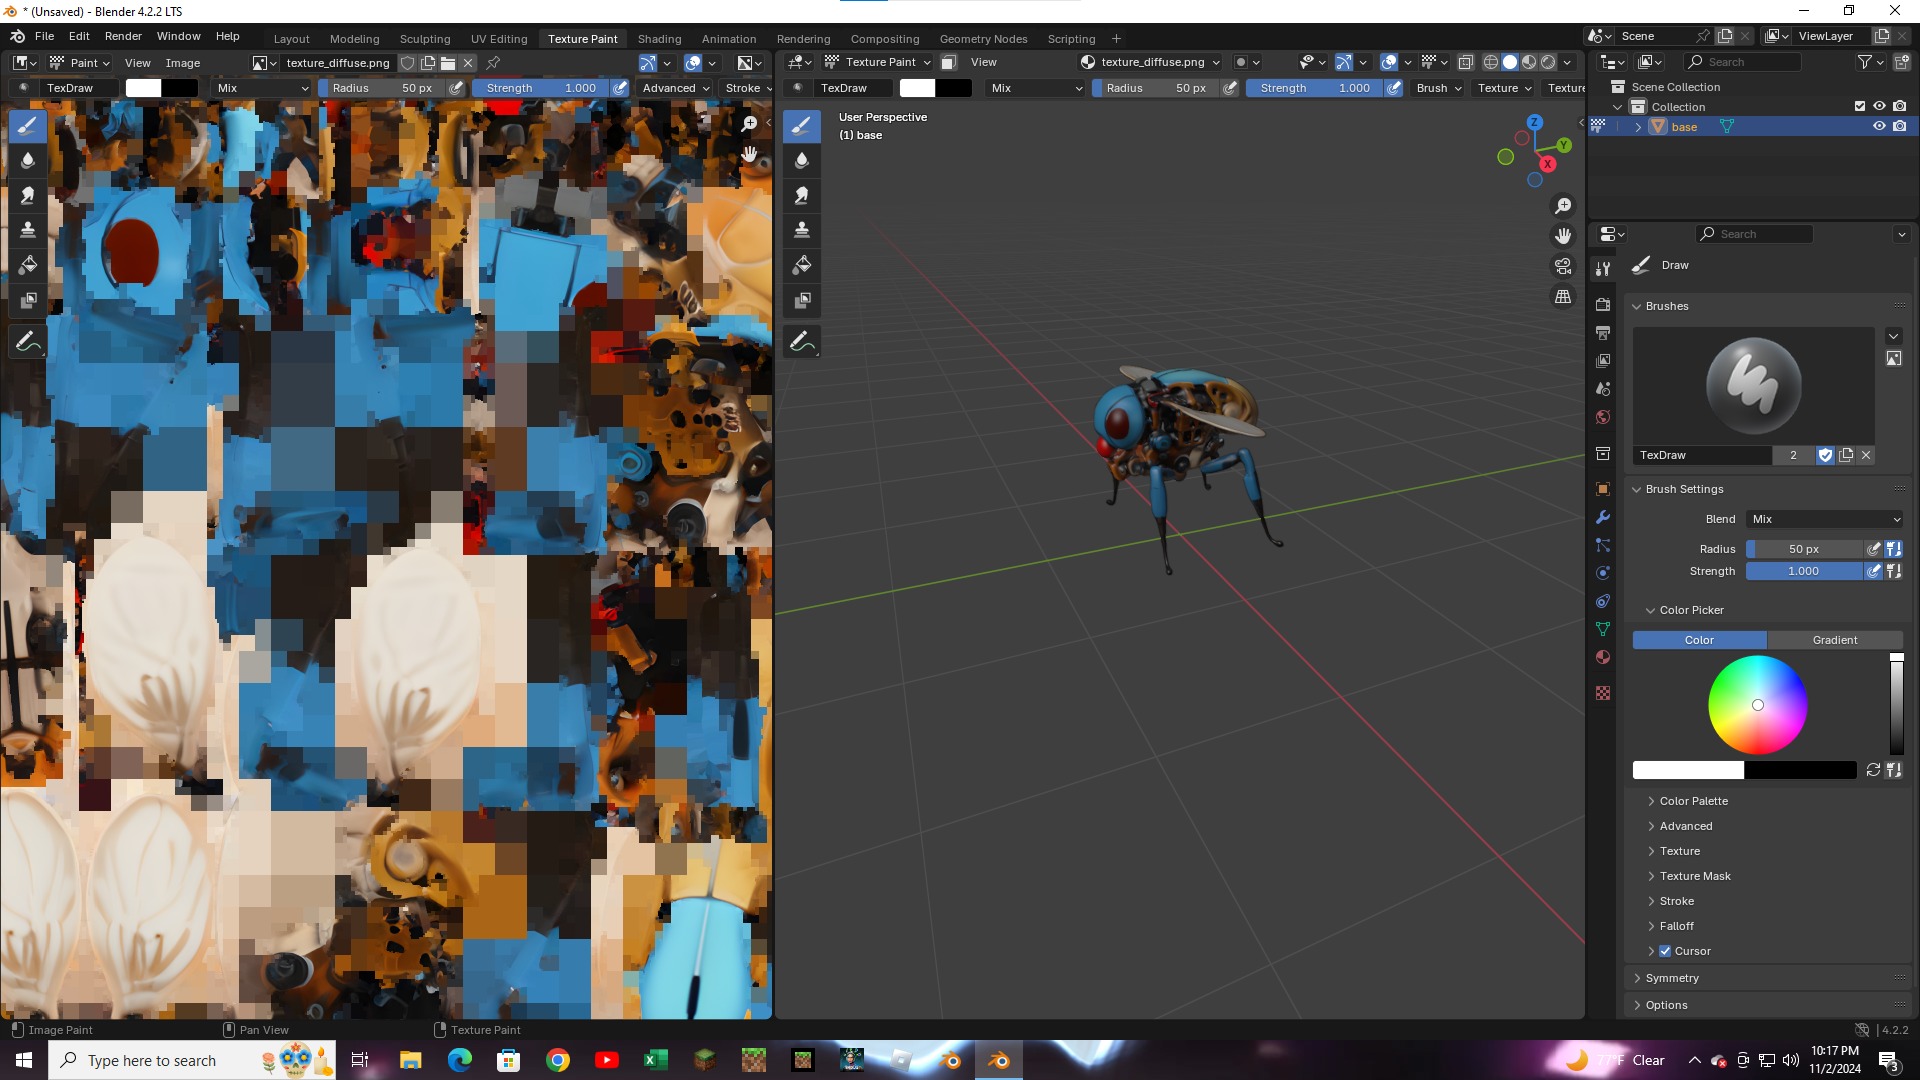This screenshot has height=1080, width=1920.
Task: Select the Fill tool in 3D viewport
Action: click(802, 266)
